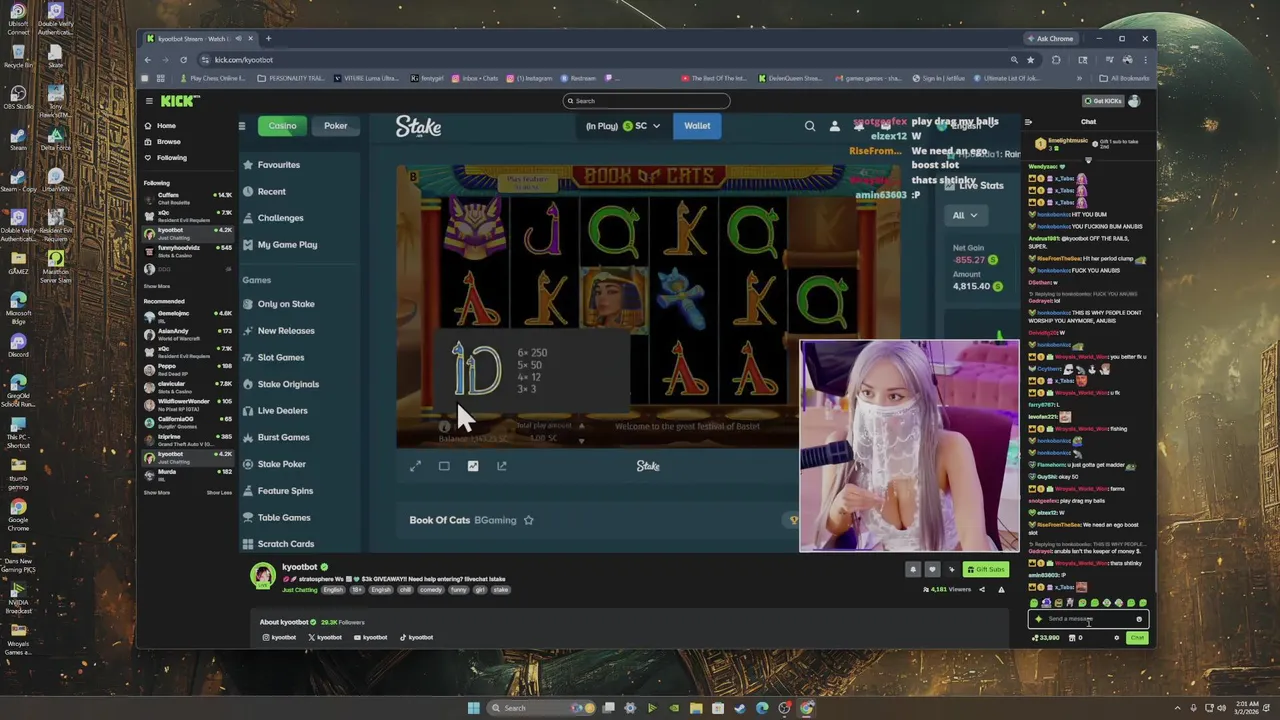Open Kick account avatar menu
Viewport: 1280px width, 720px height.
1134,101
